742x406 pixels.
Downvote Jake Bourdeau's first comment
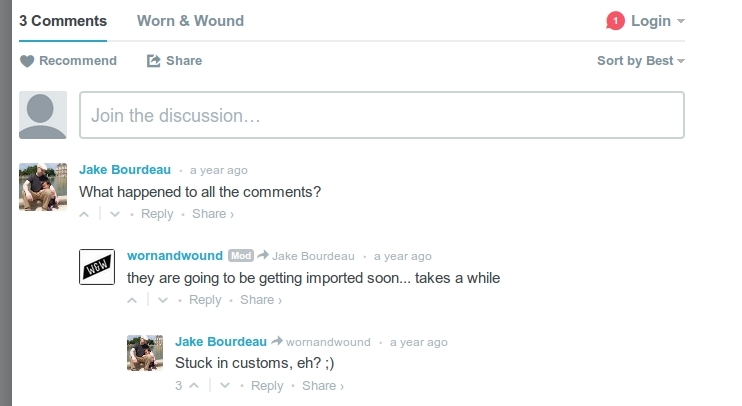pyautogui.click(x=115, y=214)
